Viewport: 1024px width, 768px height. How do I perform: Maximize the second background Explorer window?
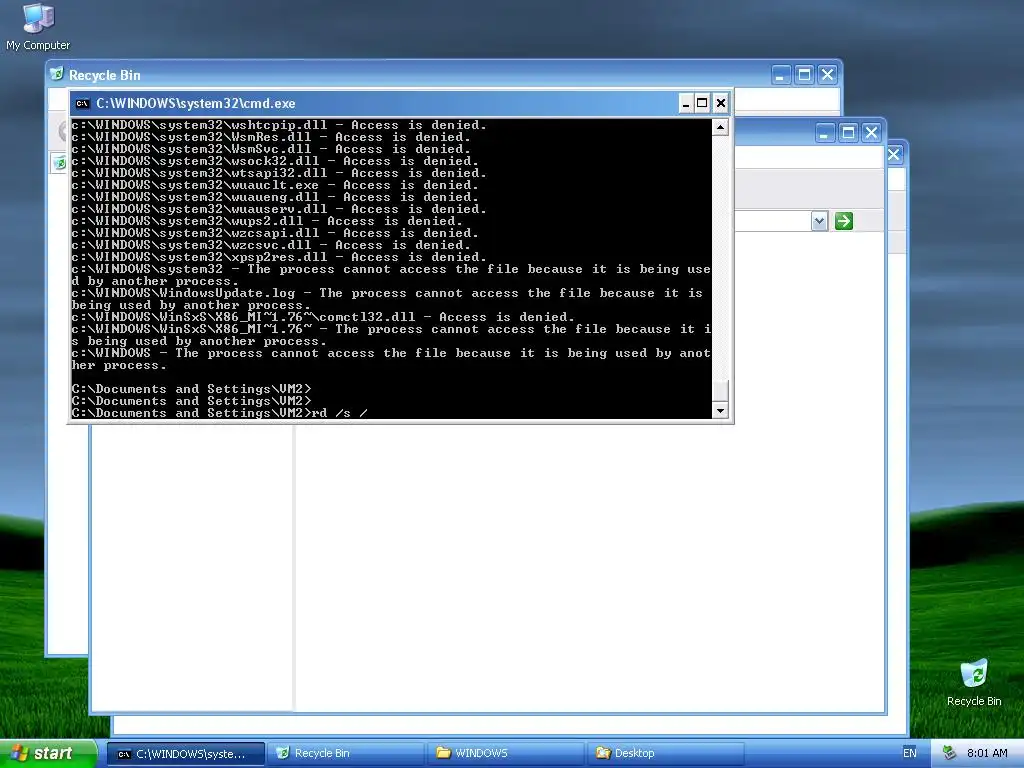(848, 133)
